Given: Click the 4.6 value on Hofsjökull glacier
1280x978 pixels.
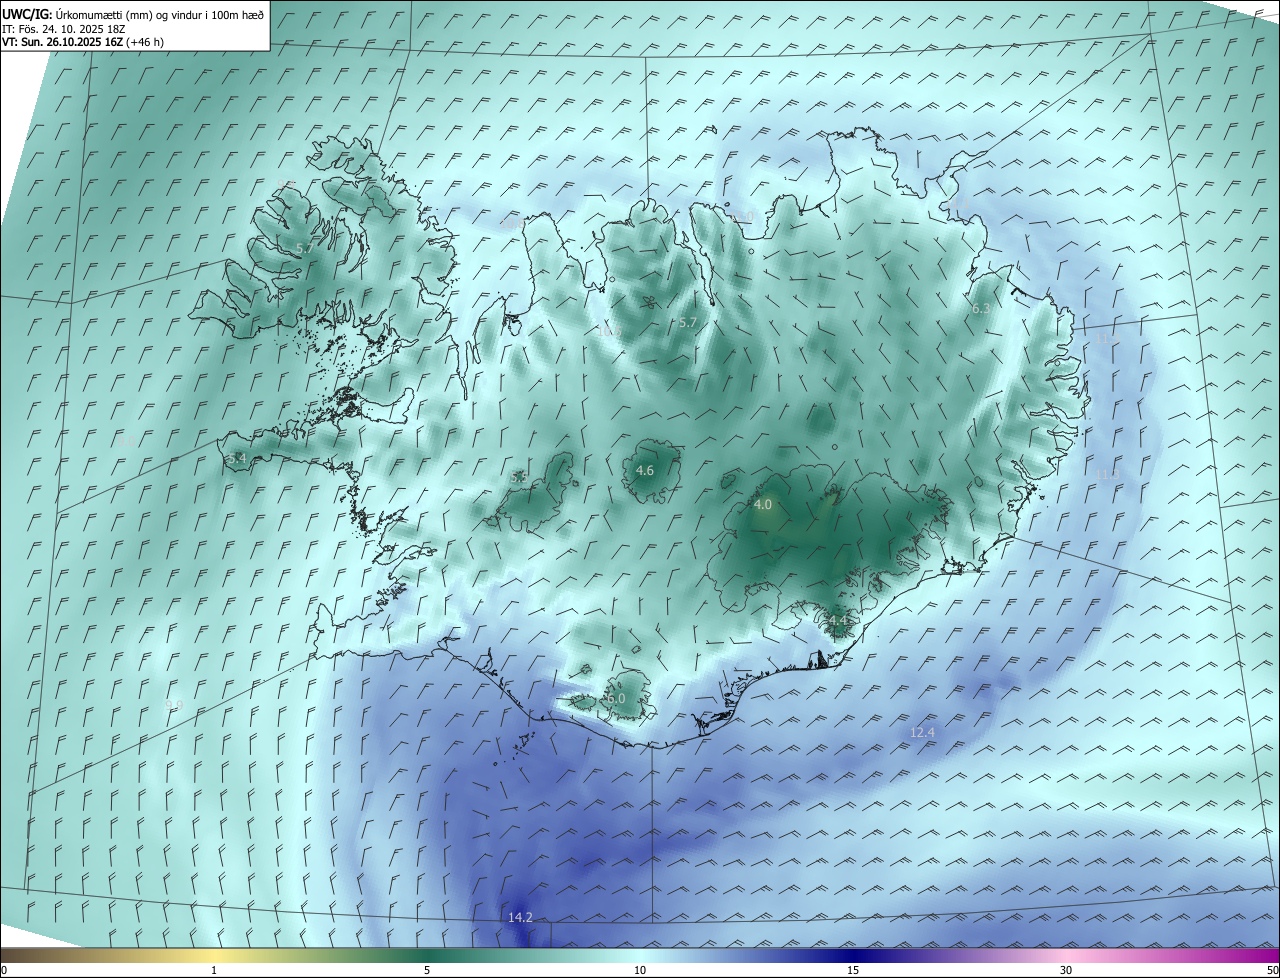Looking at the screenshot, I should tap(645, 470).
